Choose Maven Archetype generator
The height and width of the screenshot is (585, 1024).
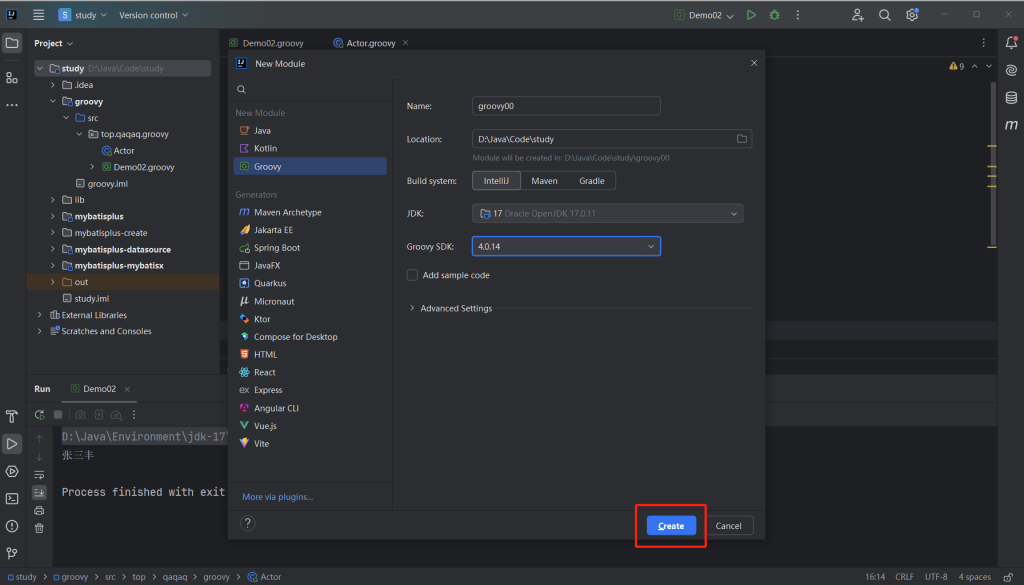pos(310,212)
